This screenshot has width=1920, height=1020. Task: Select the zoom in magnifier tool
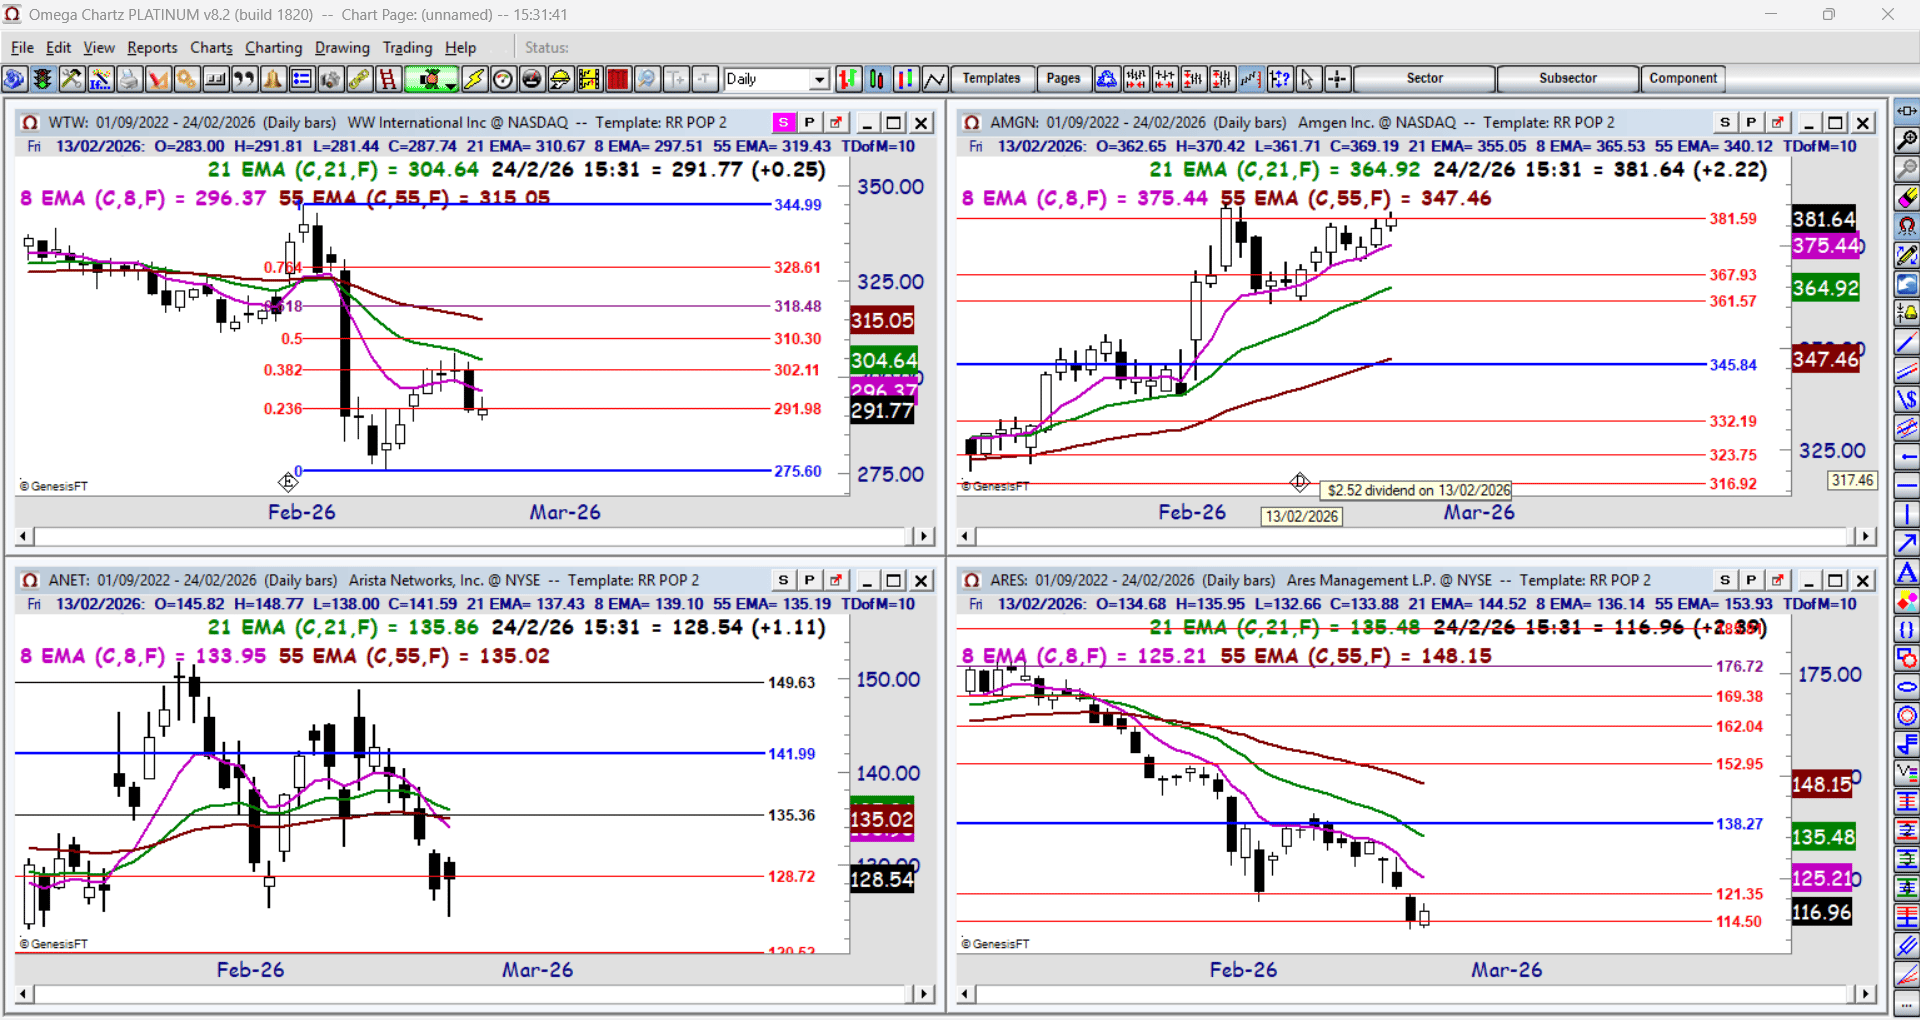pos(1907,140)
